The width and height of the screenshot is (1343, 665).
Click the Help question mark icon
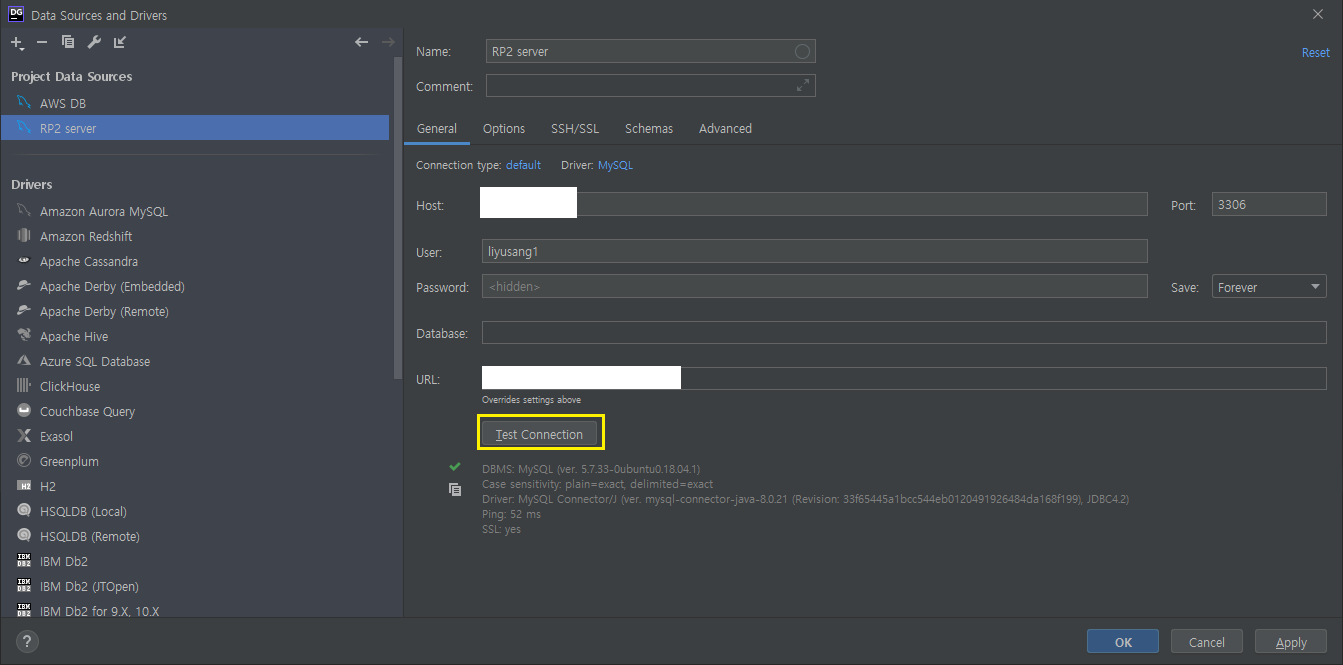pos(27,641)
